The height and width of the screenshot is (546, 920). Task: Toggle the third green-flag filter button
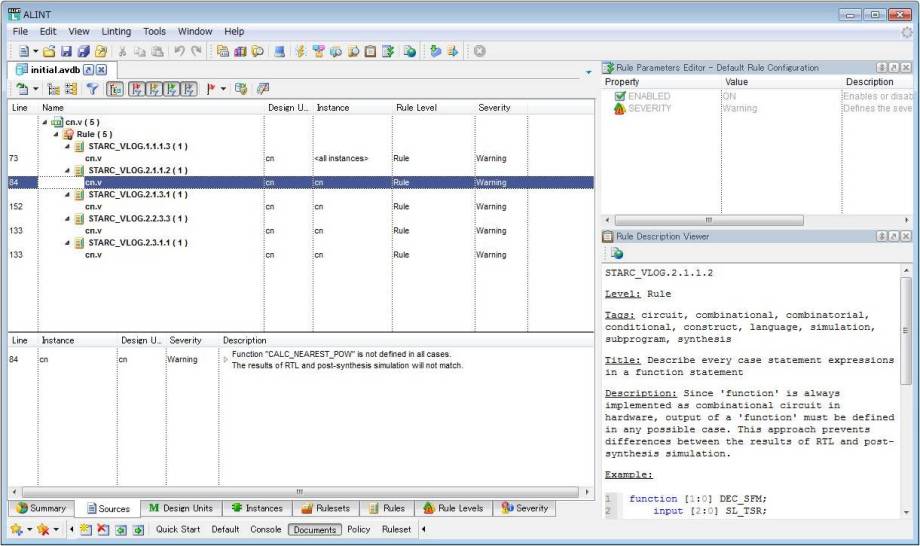[x=171, y=89]
